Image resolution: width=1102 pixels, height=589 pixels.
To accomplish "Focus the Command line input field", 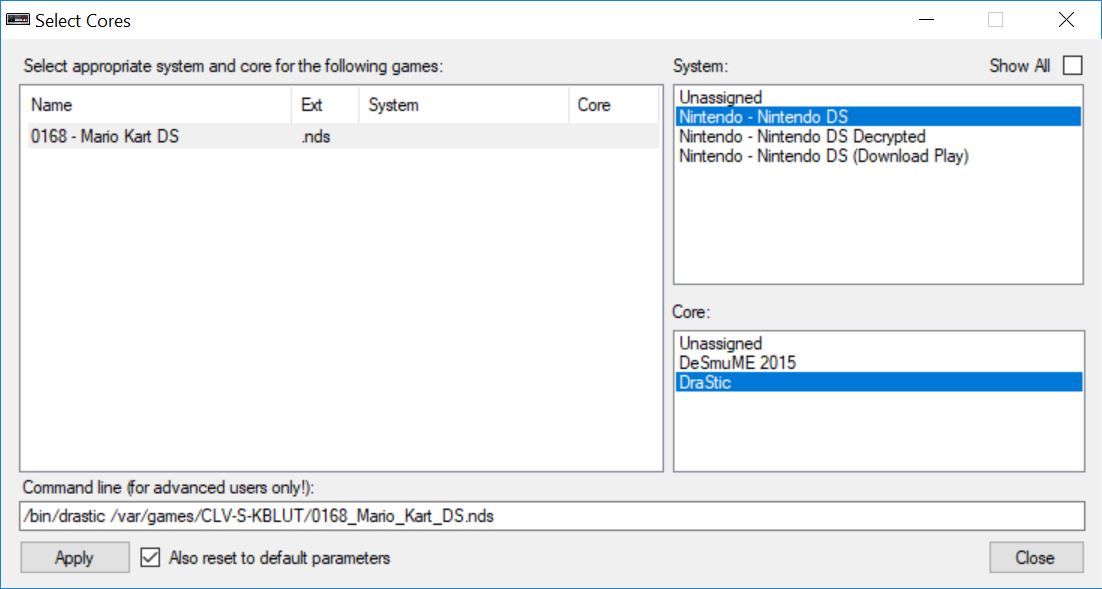I will [x=552, y=516].
